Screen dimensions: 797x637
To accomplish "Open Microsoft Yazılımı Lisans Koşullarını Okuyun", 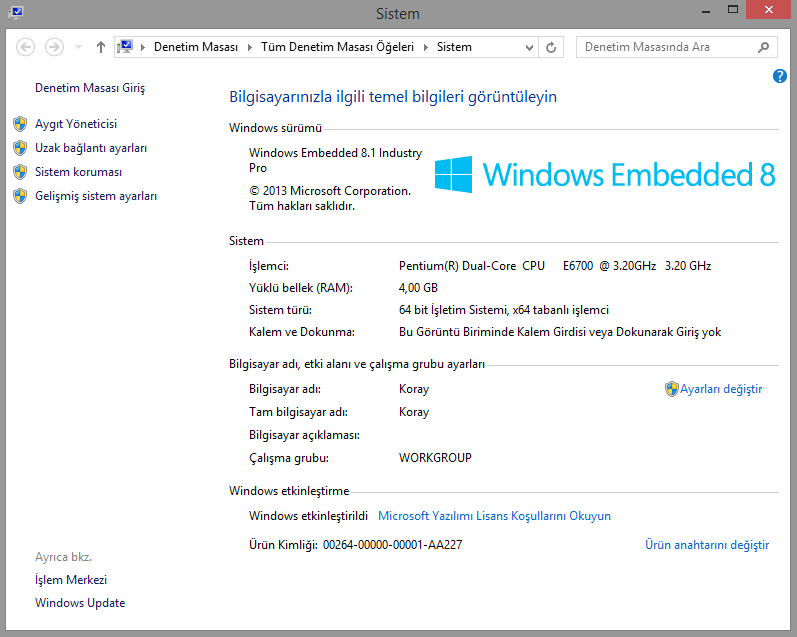I will click(495, 516).
